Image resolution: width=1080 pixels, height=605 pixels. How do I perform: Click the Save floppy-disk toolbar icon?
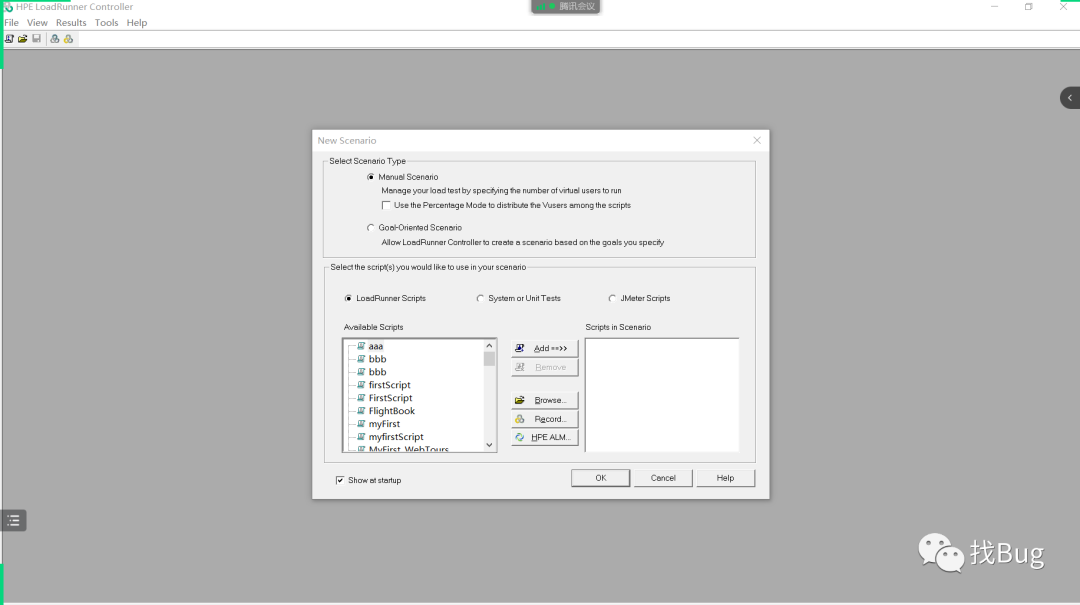(37, 39)
